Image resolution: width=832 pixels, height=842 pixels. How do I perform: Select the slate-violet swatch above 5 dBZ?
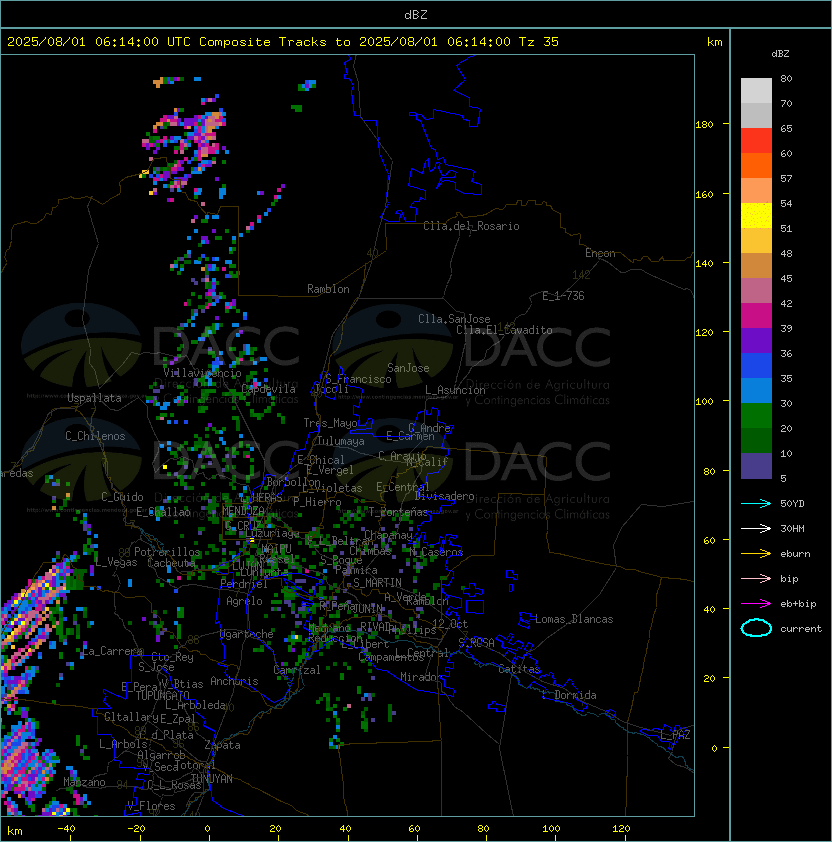click(x=756, y=466)
